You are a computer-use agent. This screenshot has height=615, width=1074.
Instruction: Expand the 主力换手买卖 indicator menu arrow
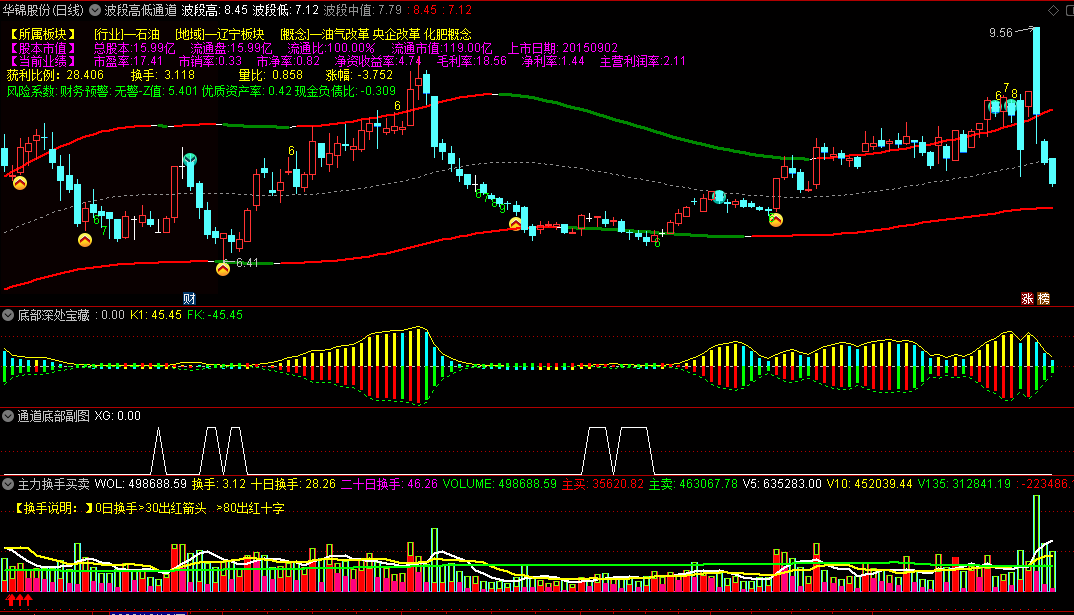(x=8, y=484)
